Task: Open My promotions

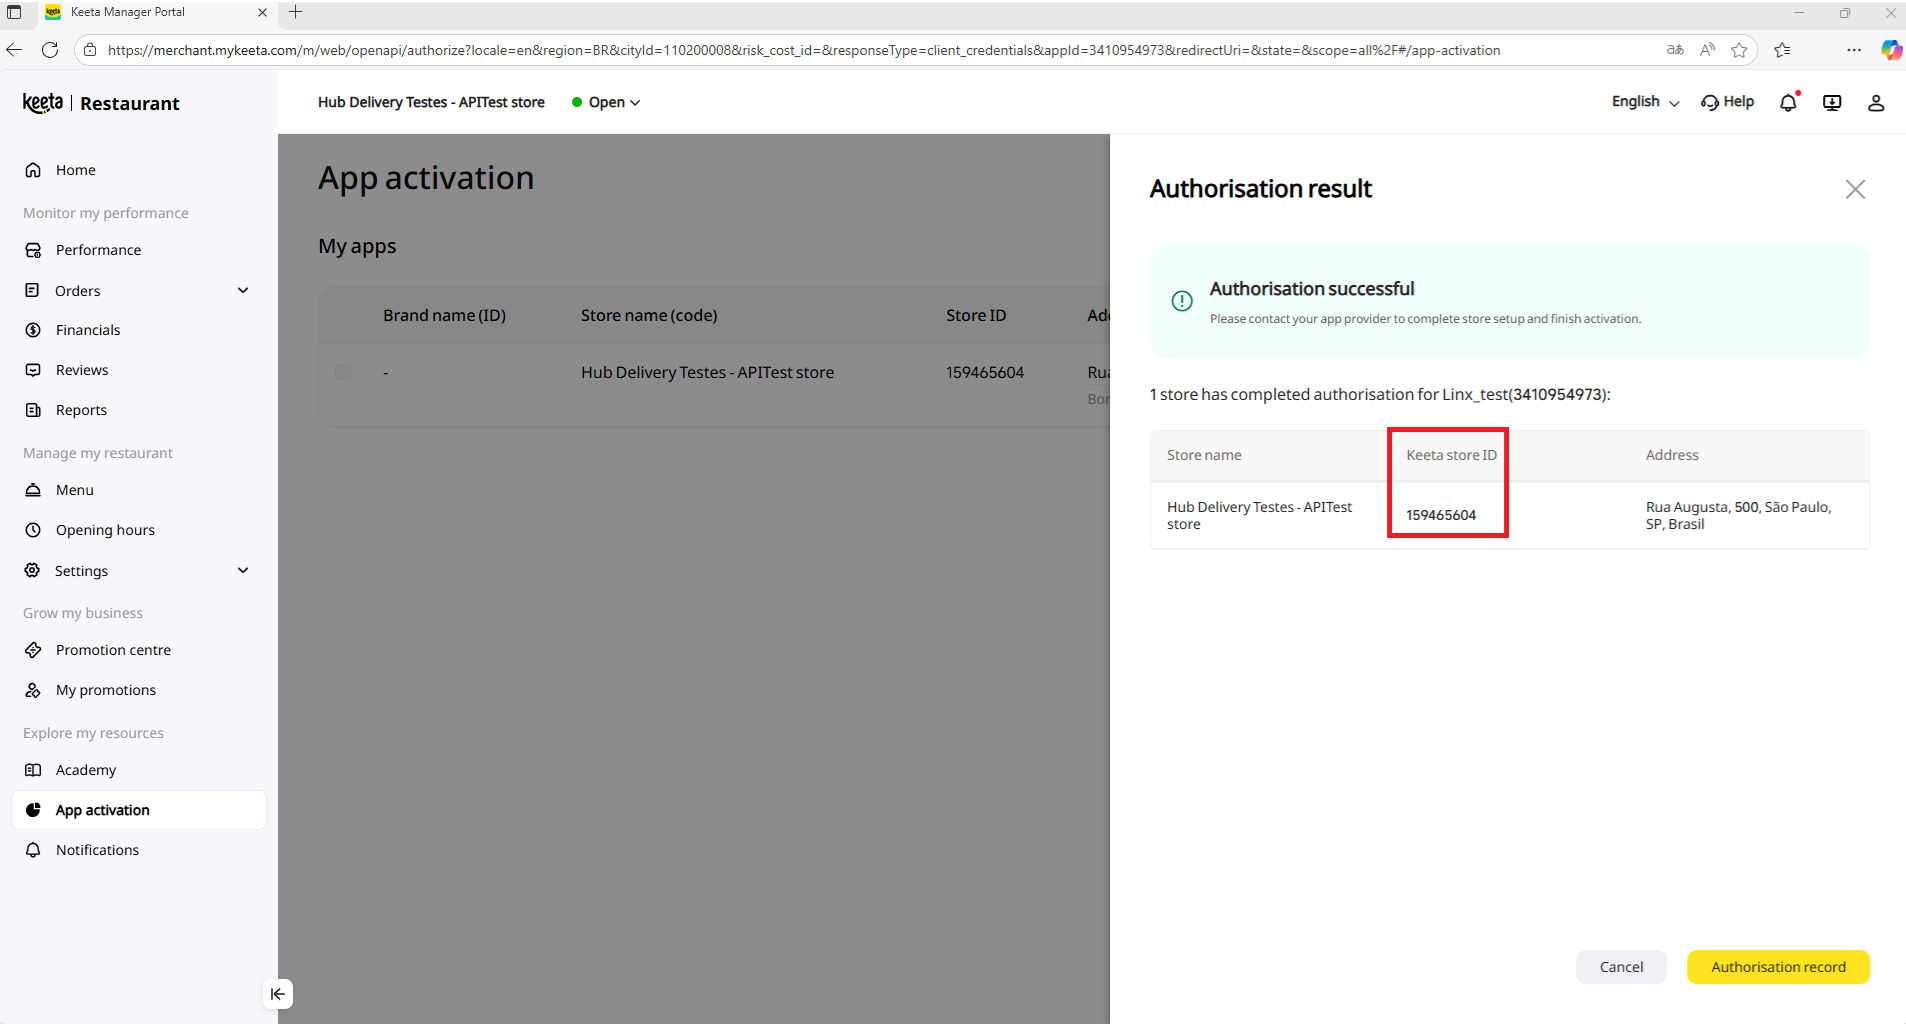Action: click(139, 690)
